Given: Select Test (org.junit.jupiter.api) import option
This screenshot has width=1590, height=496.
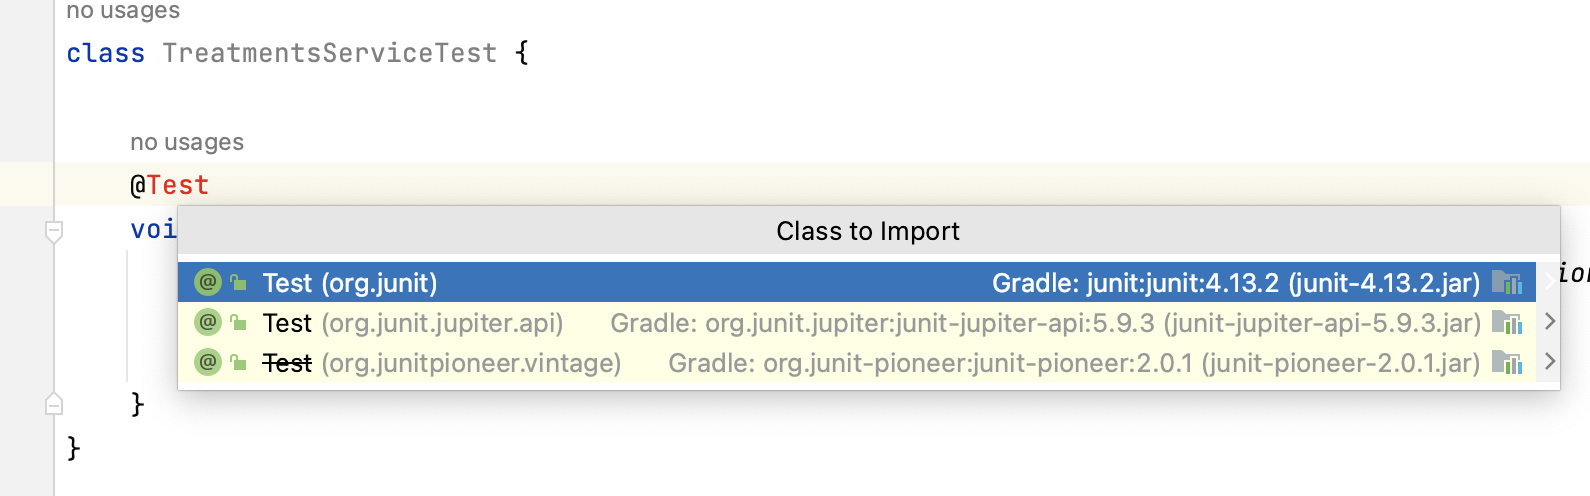Looking at the screenshot, I should point(857,323).
